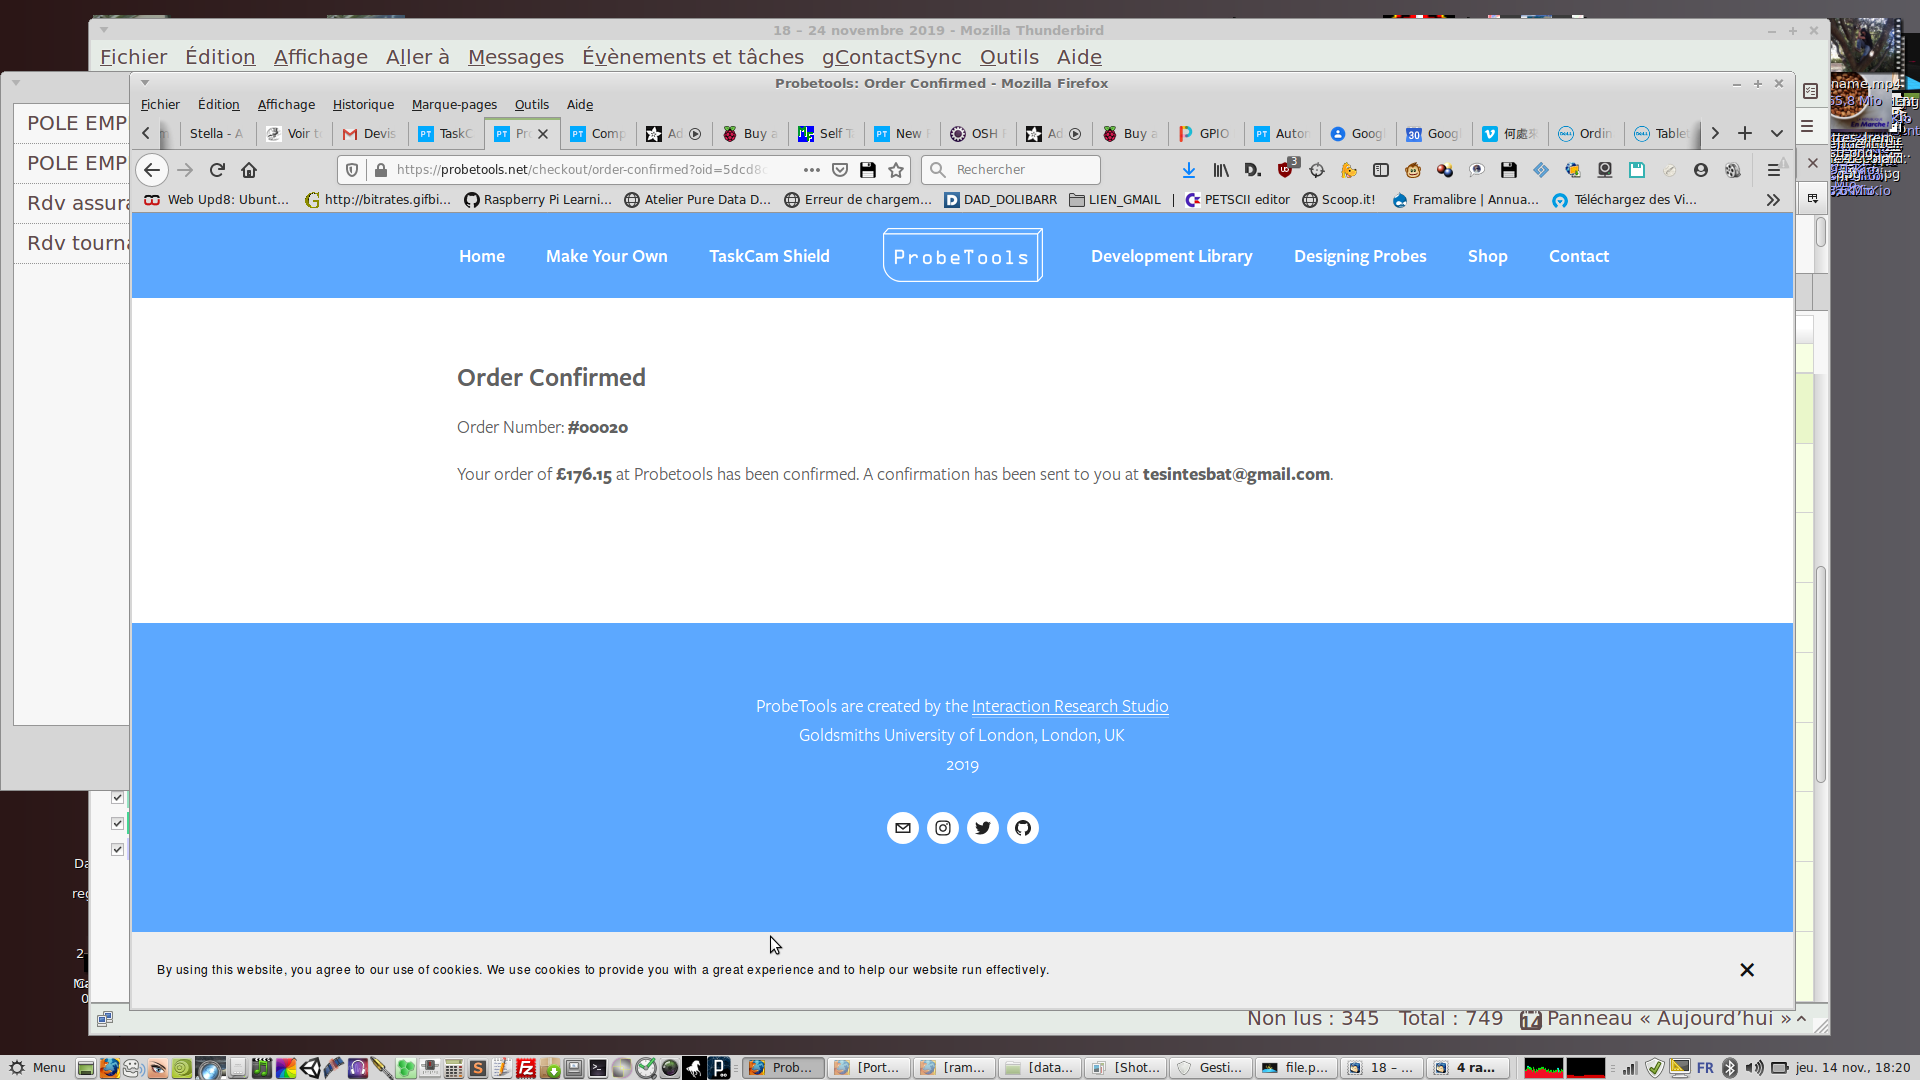Click the Instagram footer icon
The height and width of the screenshot is (1080, 1920).
tap(942, 828)
